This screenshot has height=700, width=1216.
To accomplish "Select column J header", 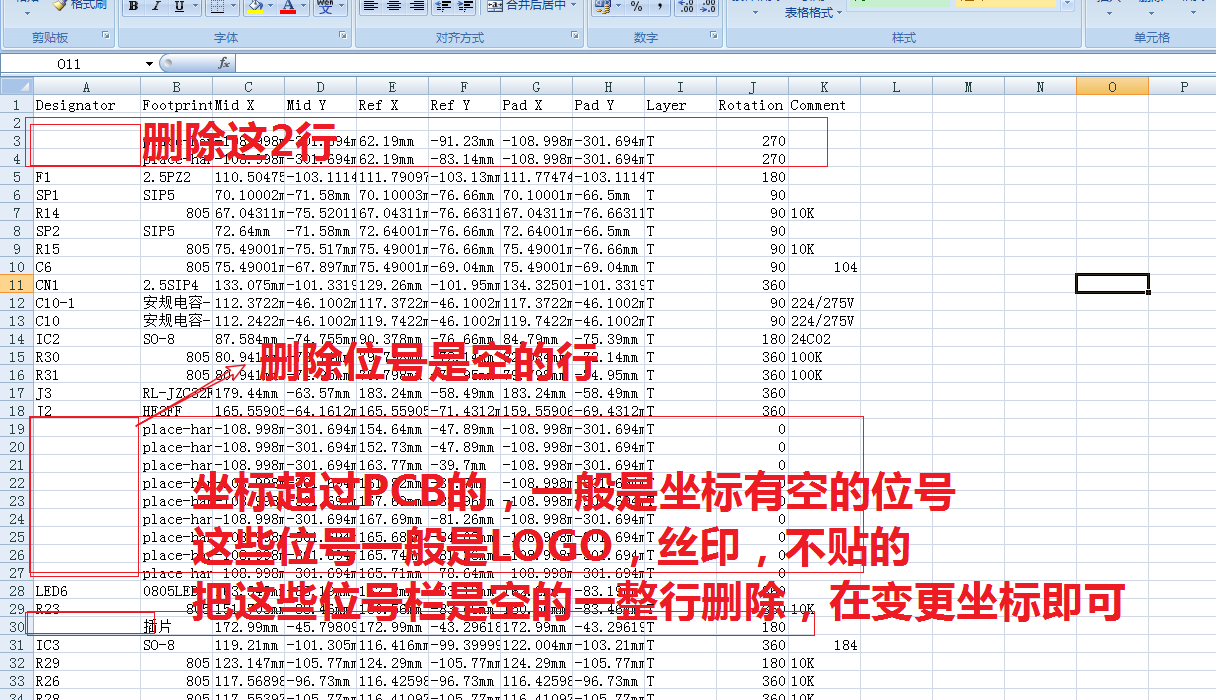I will pyautogui.click(x=752, y=87).
